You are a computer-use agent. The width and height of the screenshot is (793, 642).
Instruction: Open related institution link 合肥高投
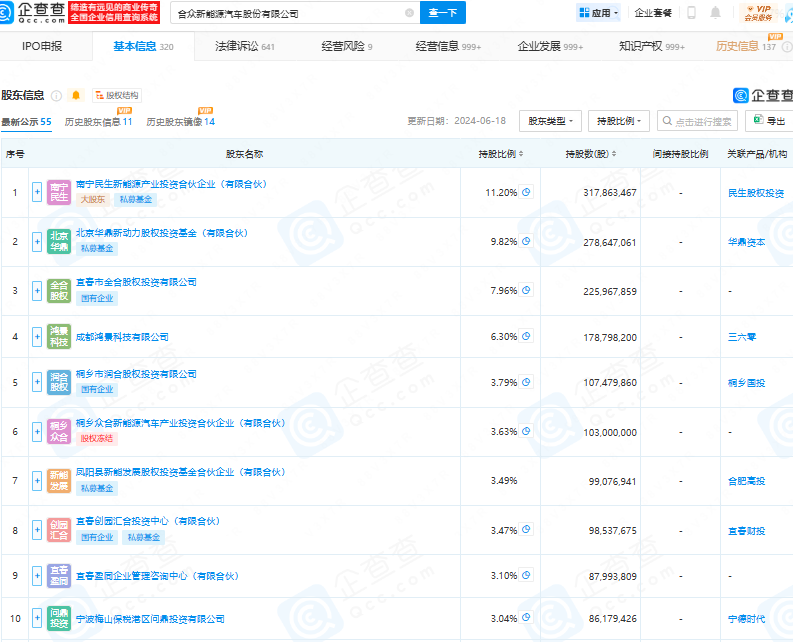[746, 481]
